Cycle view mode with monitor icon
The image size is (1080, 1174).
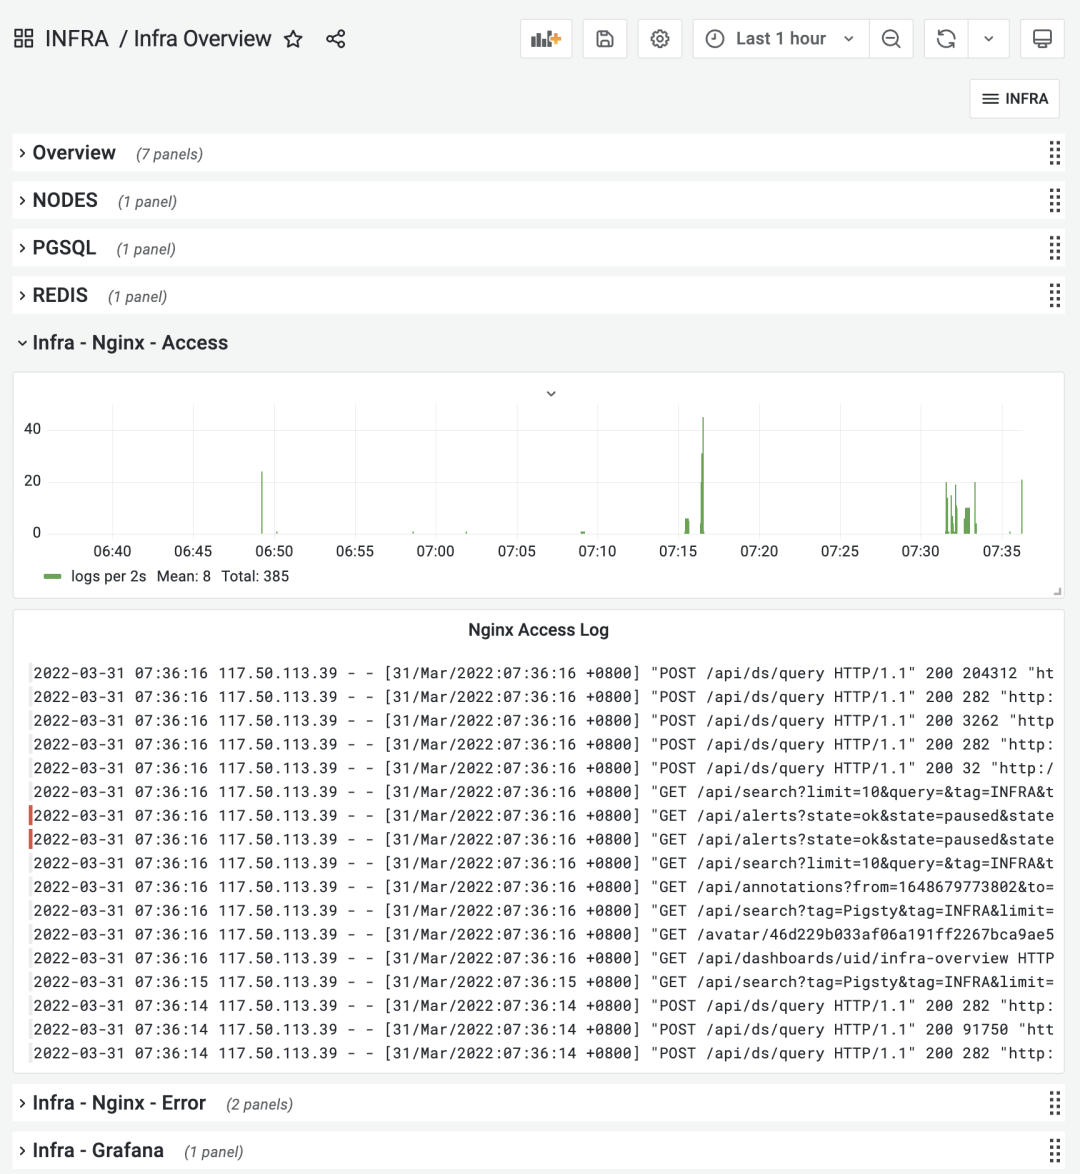pos(1042,39)
